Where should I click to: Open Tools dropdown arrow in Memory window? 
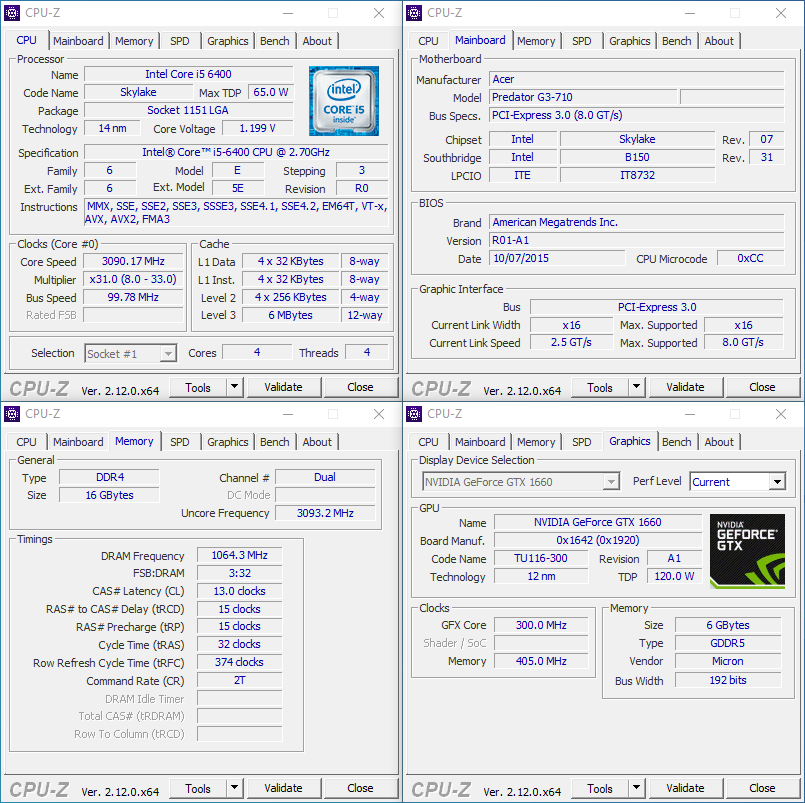pyautogui.click(x=234, y=788)
